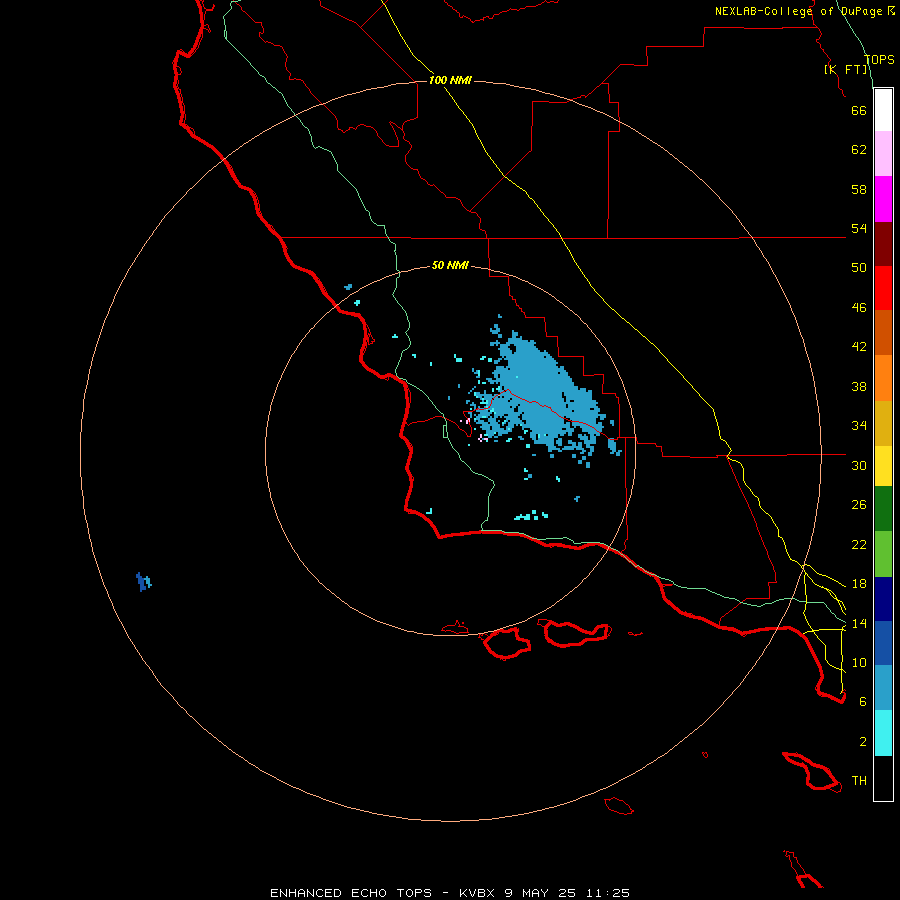Click the cyan echo cluster near the coast
Screen dimensions: 900x900
click(x=530, y=515)
